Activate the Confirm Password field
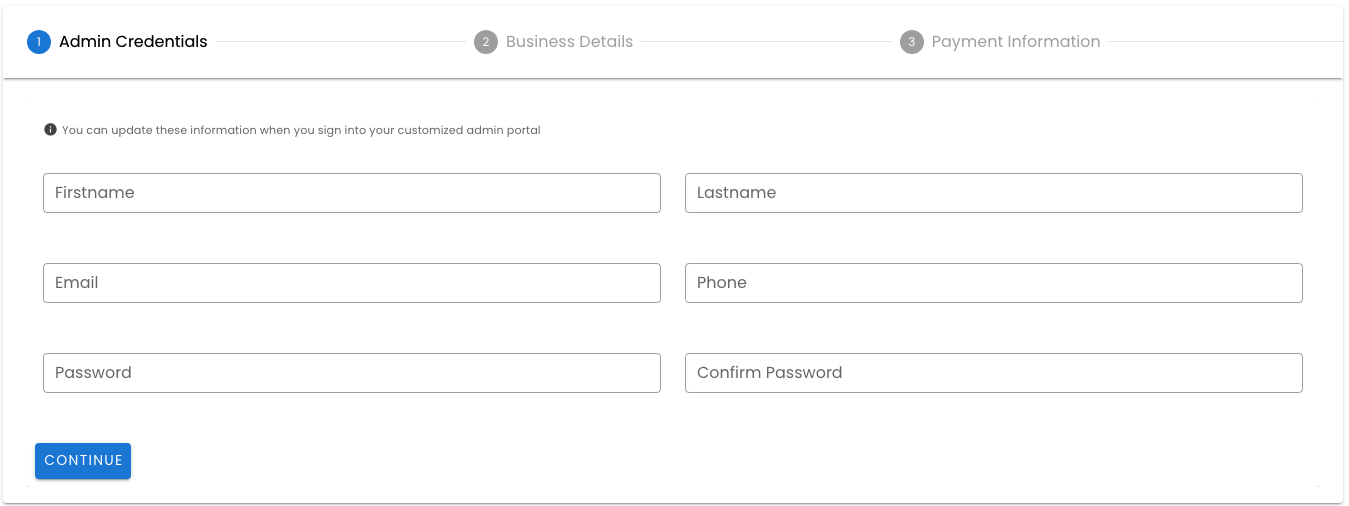 click(993, 373)
